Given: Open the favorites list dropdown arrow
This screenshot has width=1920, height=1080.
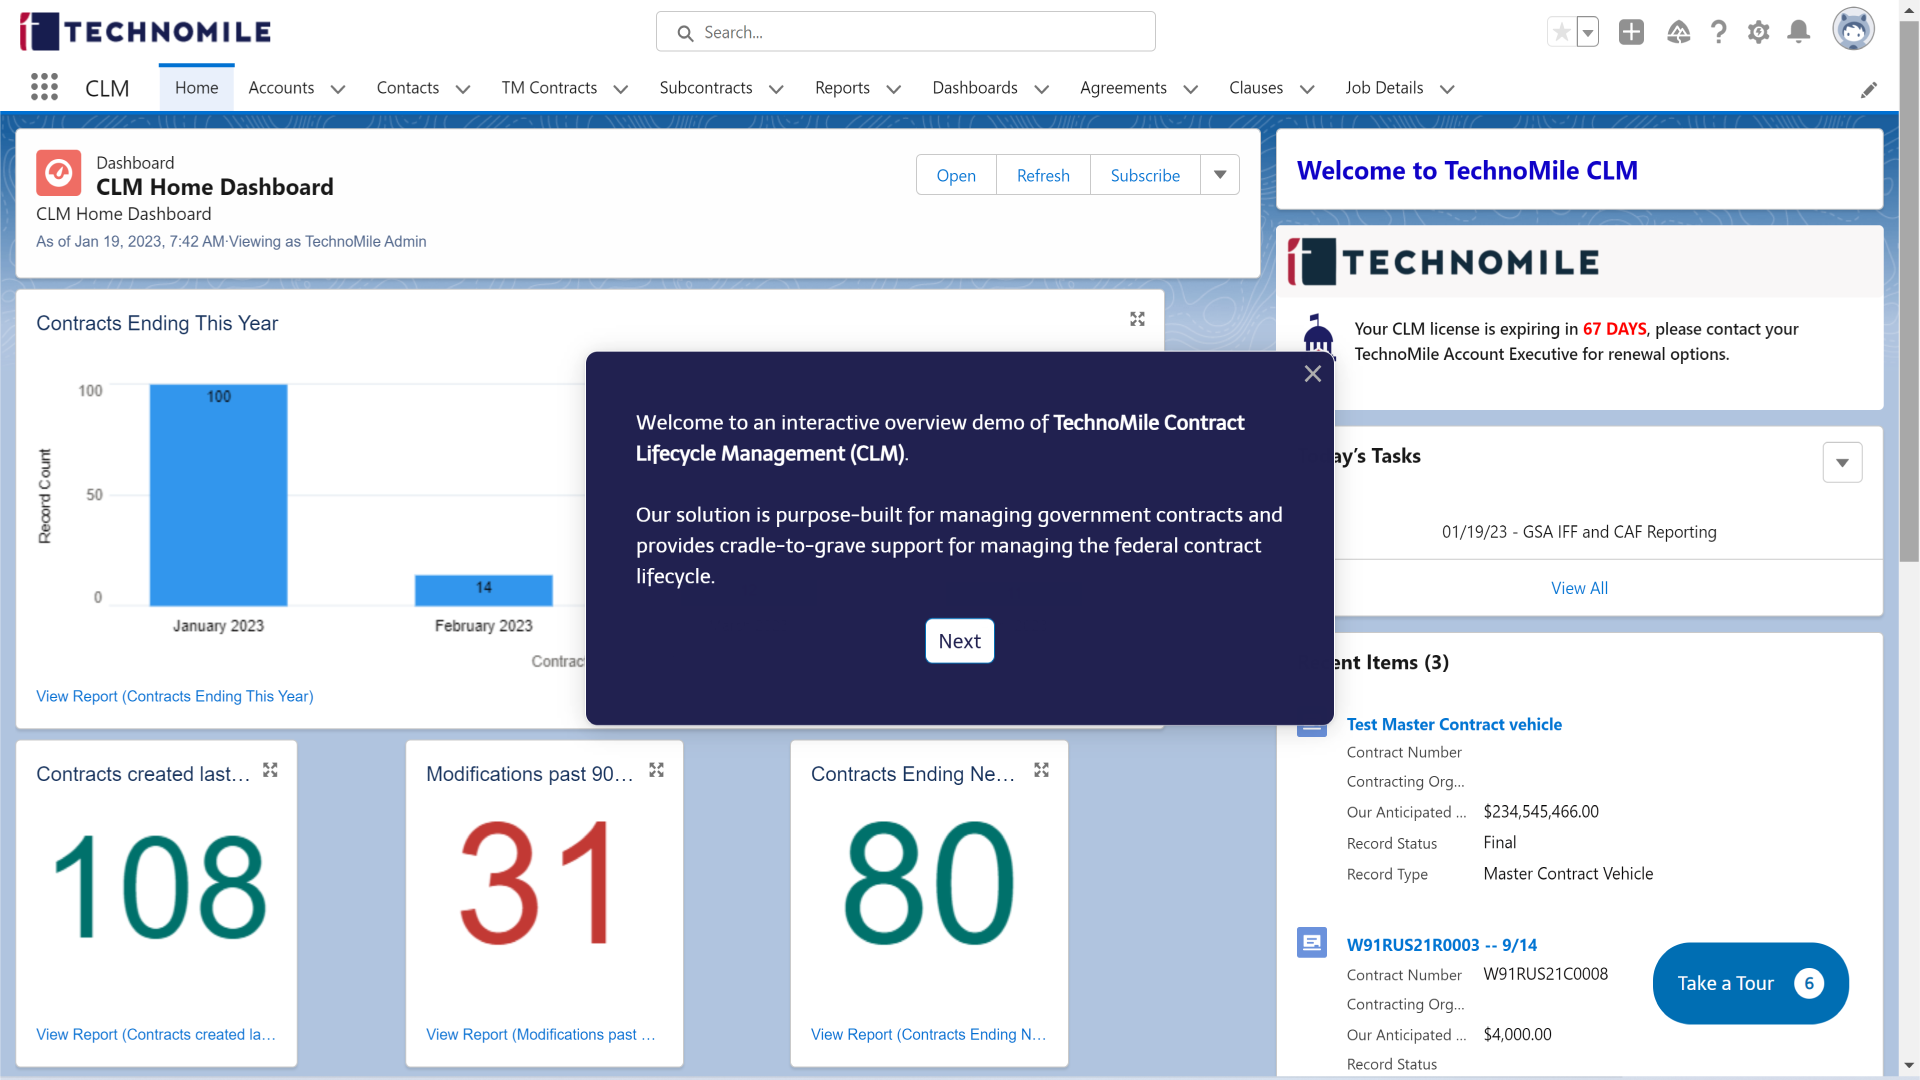Looking at the screenshot, I should coord(1587,32).
